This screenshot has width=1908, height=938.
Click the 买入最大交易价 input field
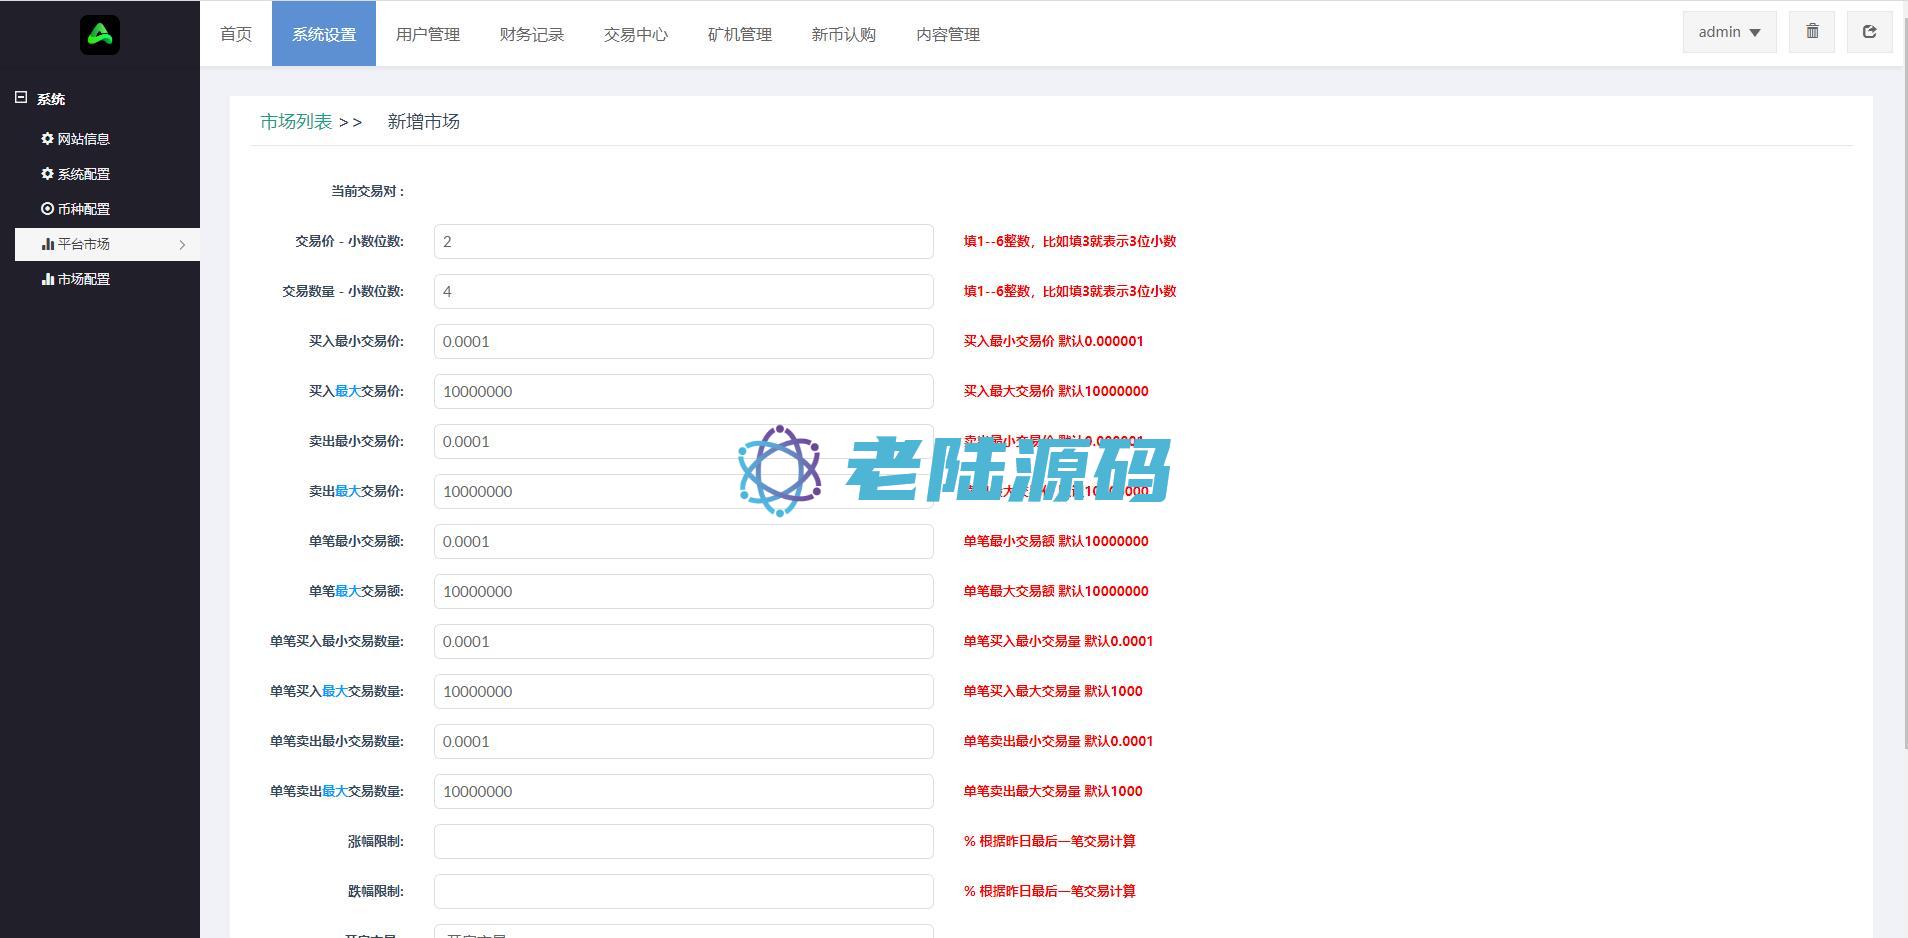tap(683, 392)
